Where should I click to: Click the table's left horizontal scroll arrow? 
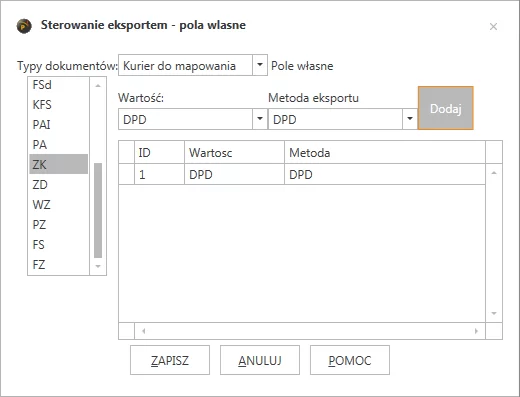click(143, 331)
